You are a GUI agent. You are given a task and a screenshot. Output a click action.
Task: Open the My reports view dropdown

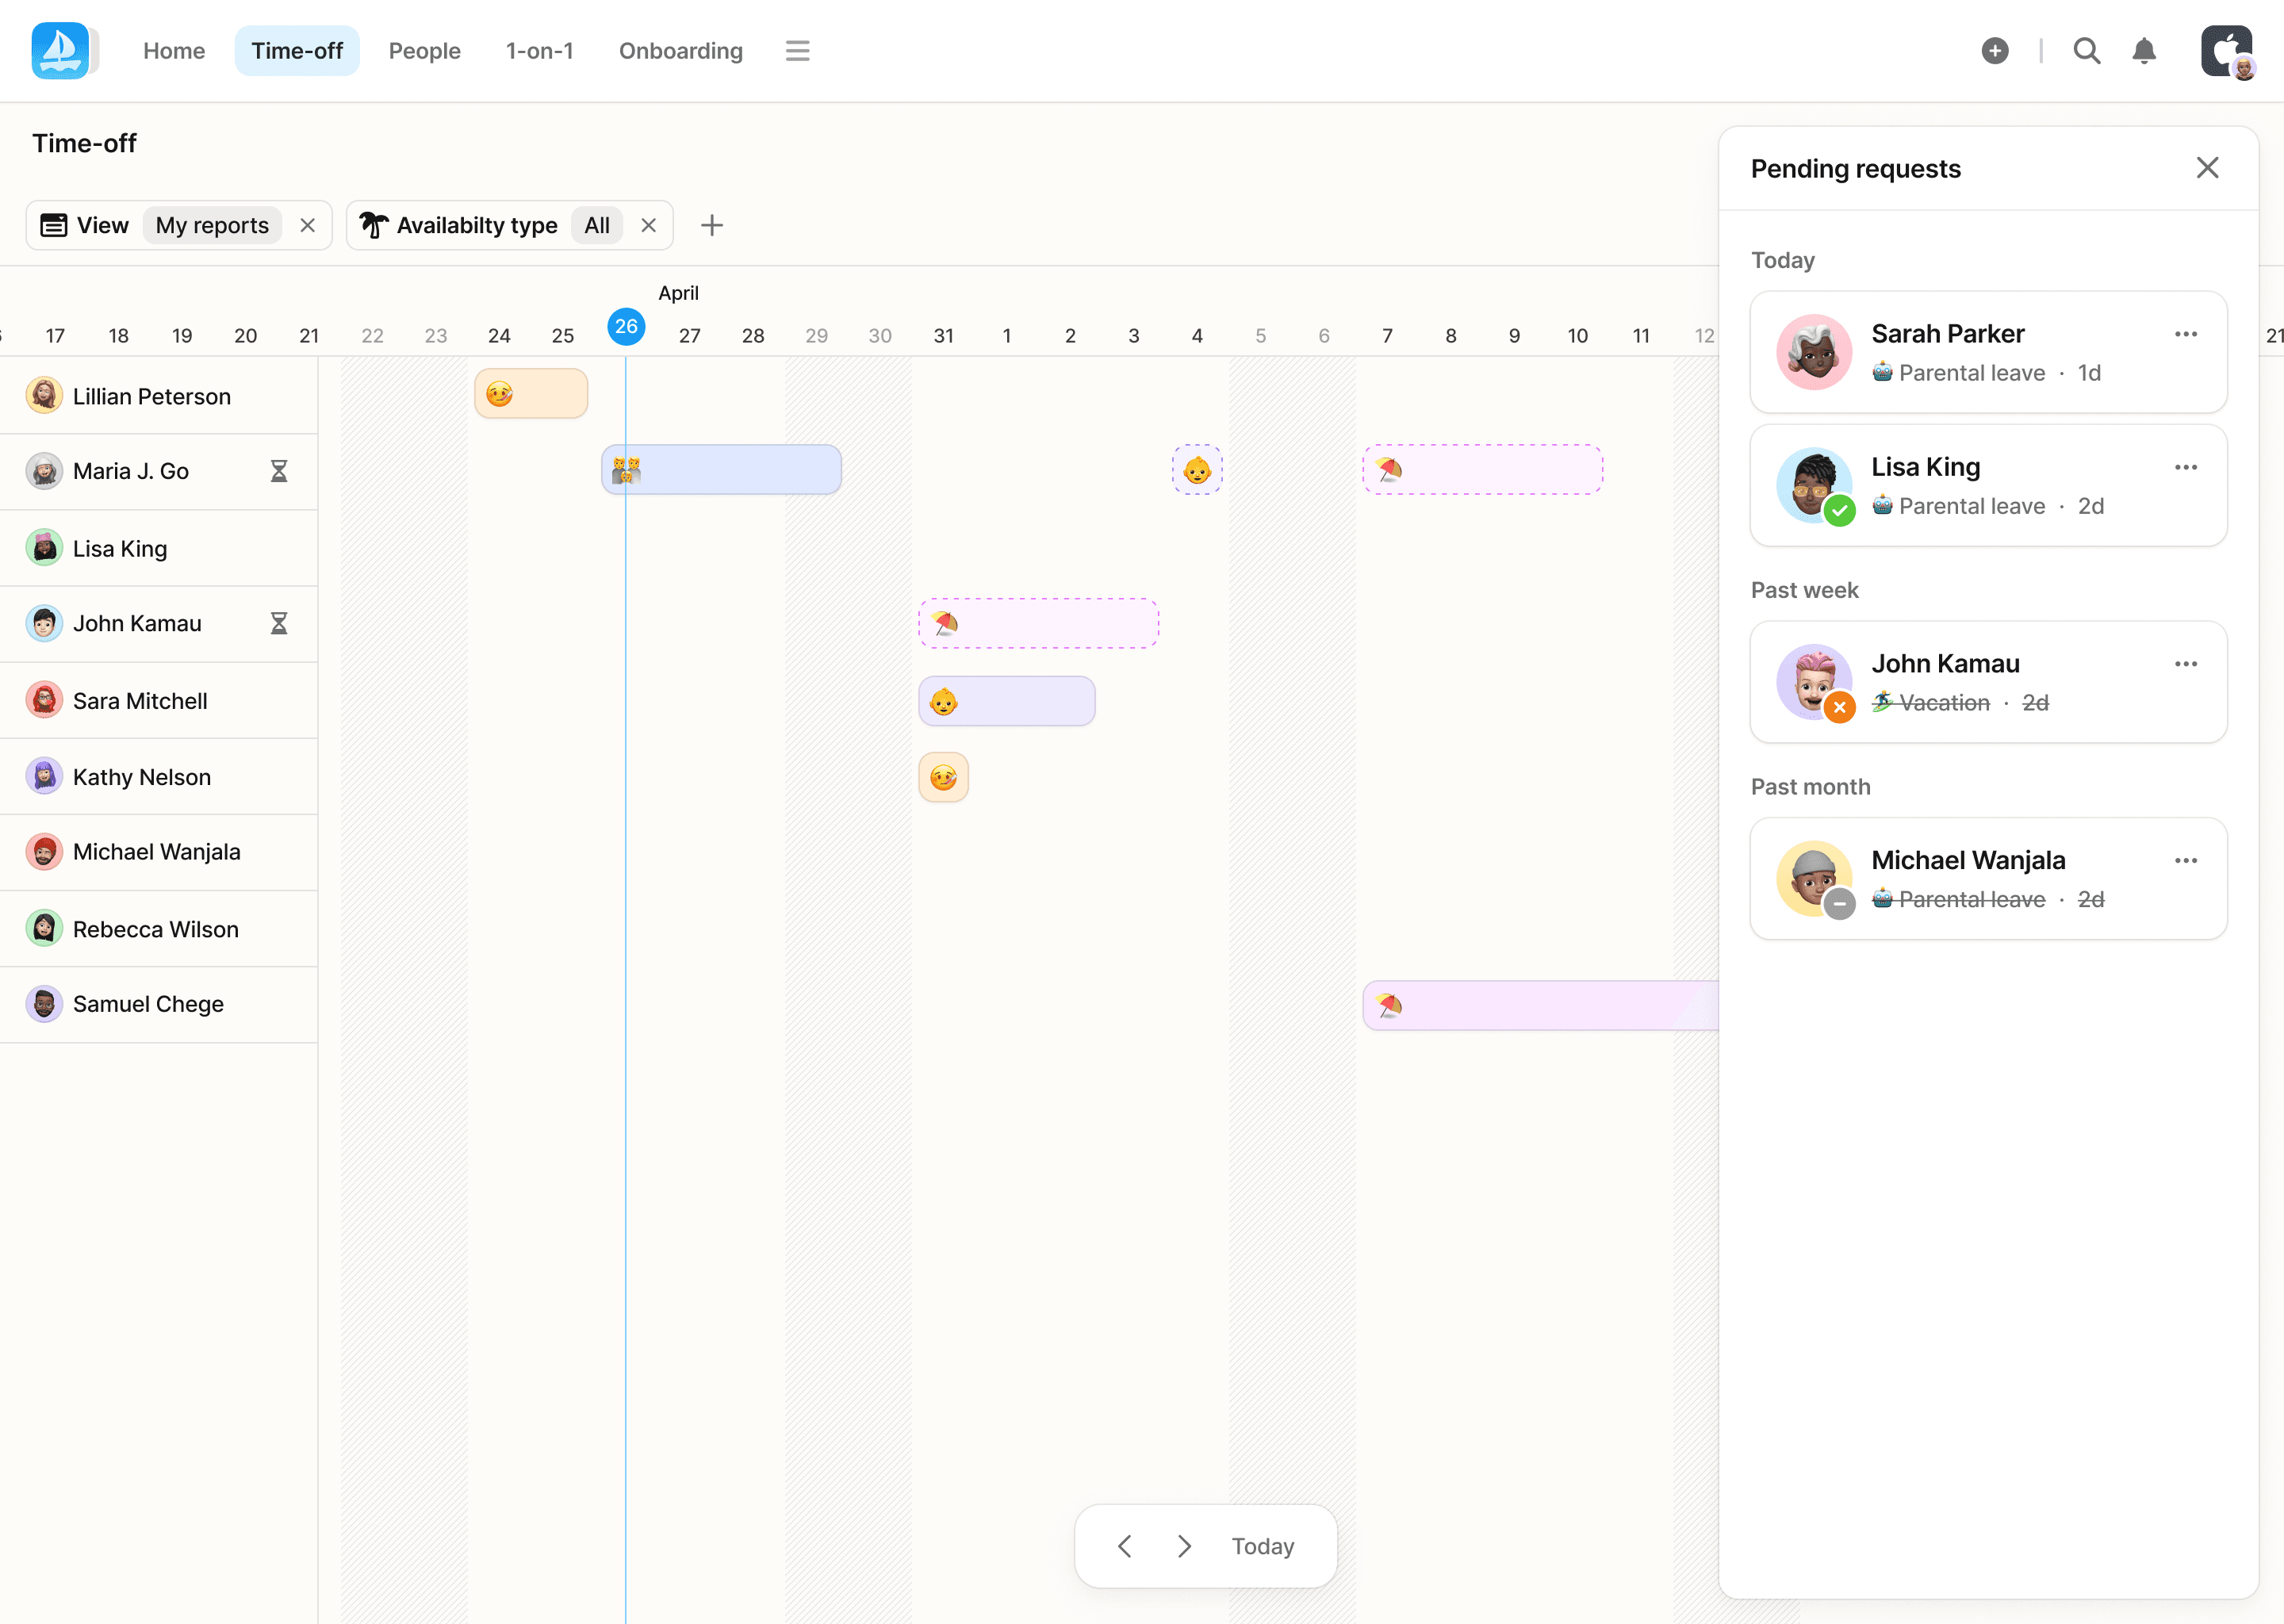click(x=212, y=225)
